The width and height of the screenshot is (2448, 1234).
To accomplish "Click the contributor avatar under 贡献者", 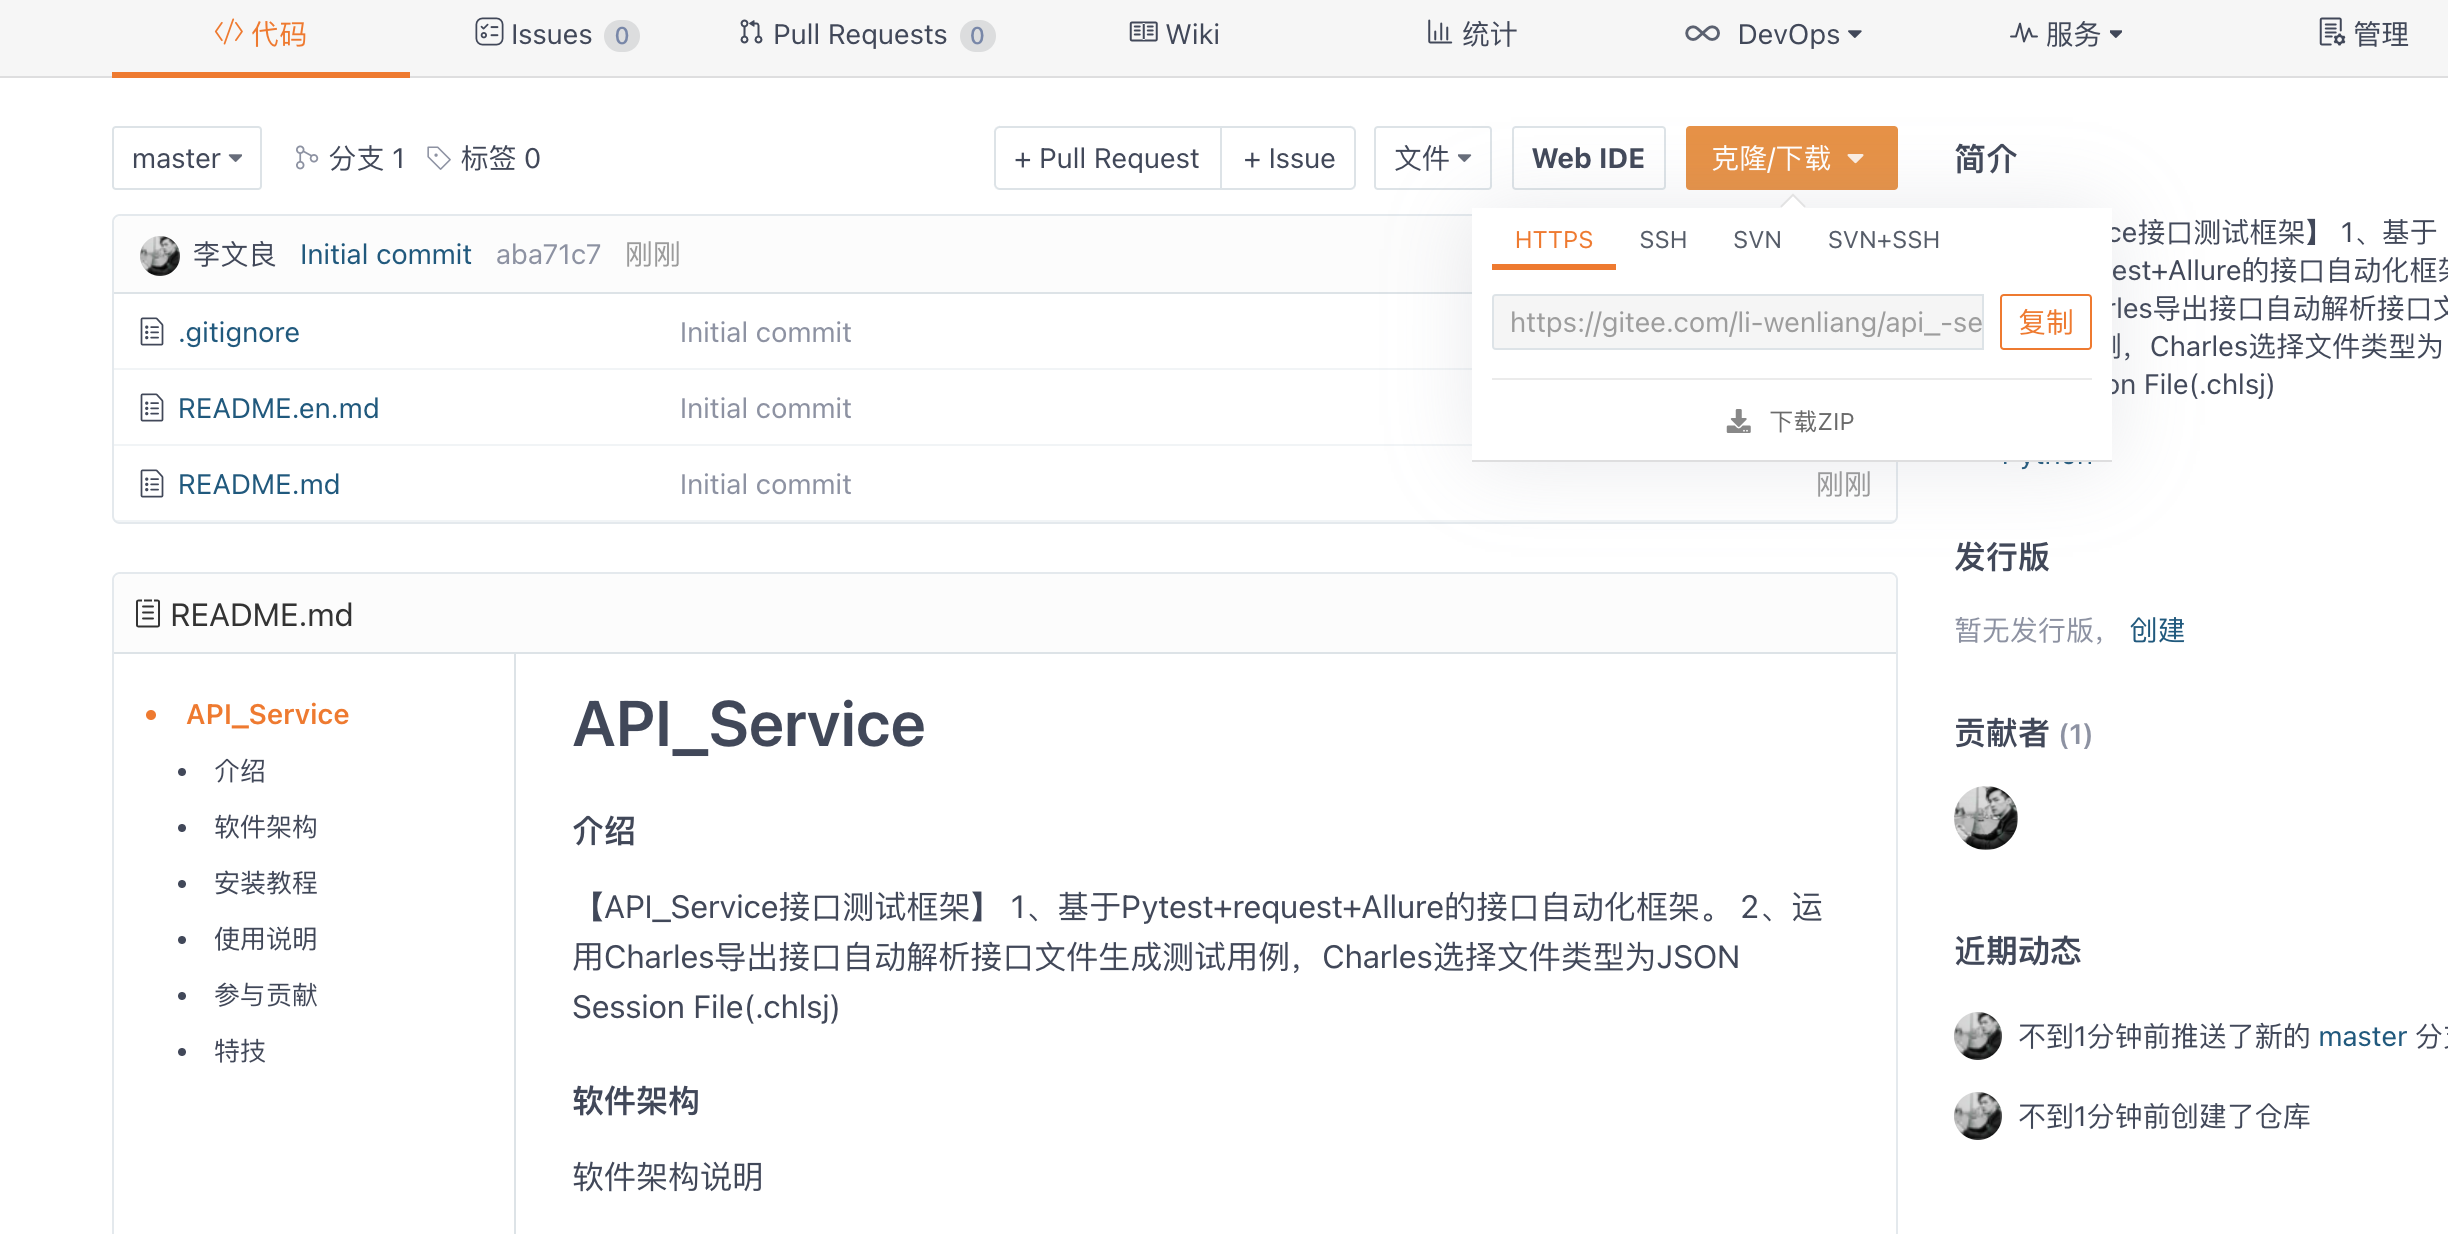I will 1985,818.
